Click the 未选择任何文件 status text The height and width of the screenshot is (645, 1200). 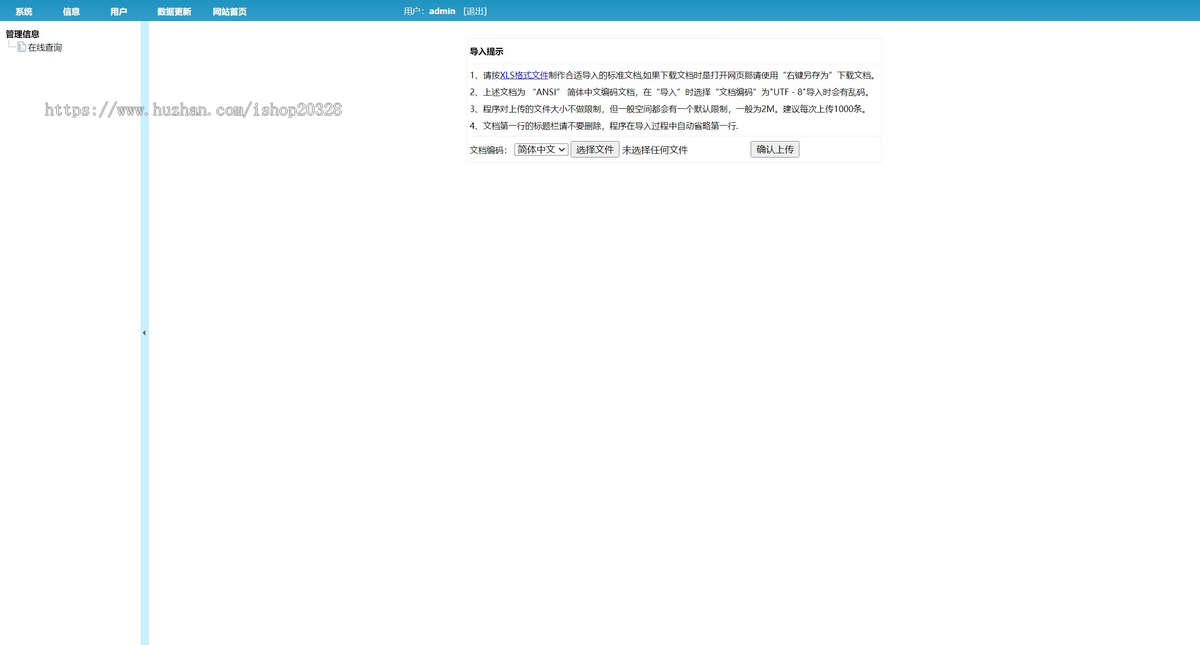[x=655, y=150]
